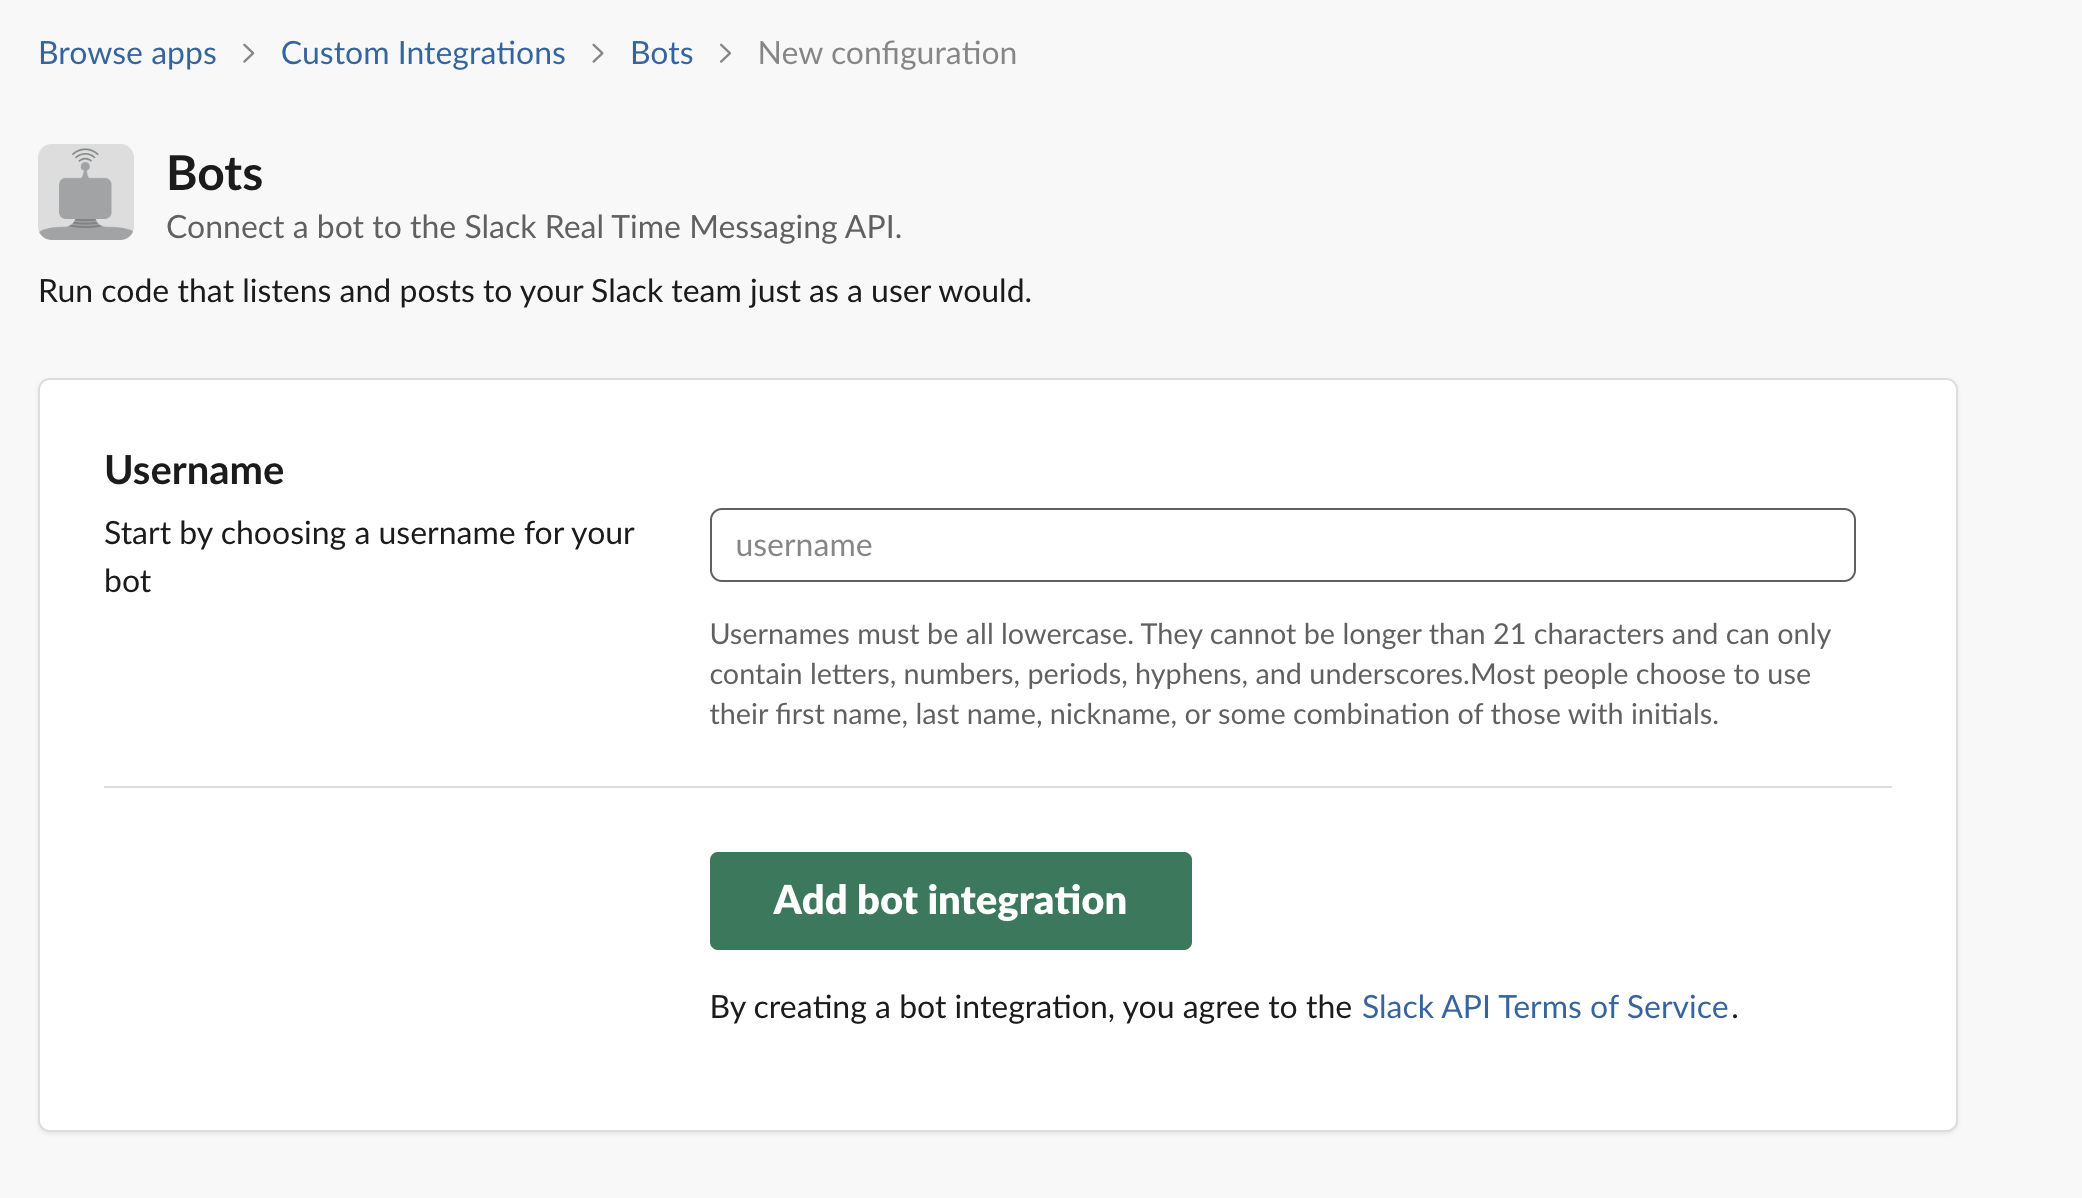Click the Bots page heading
Image resolution: width=2082 pixels, height=1198 pixels.
click(215, 173)
